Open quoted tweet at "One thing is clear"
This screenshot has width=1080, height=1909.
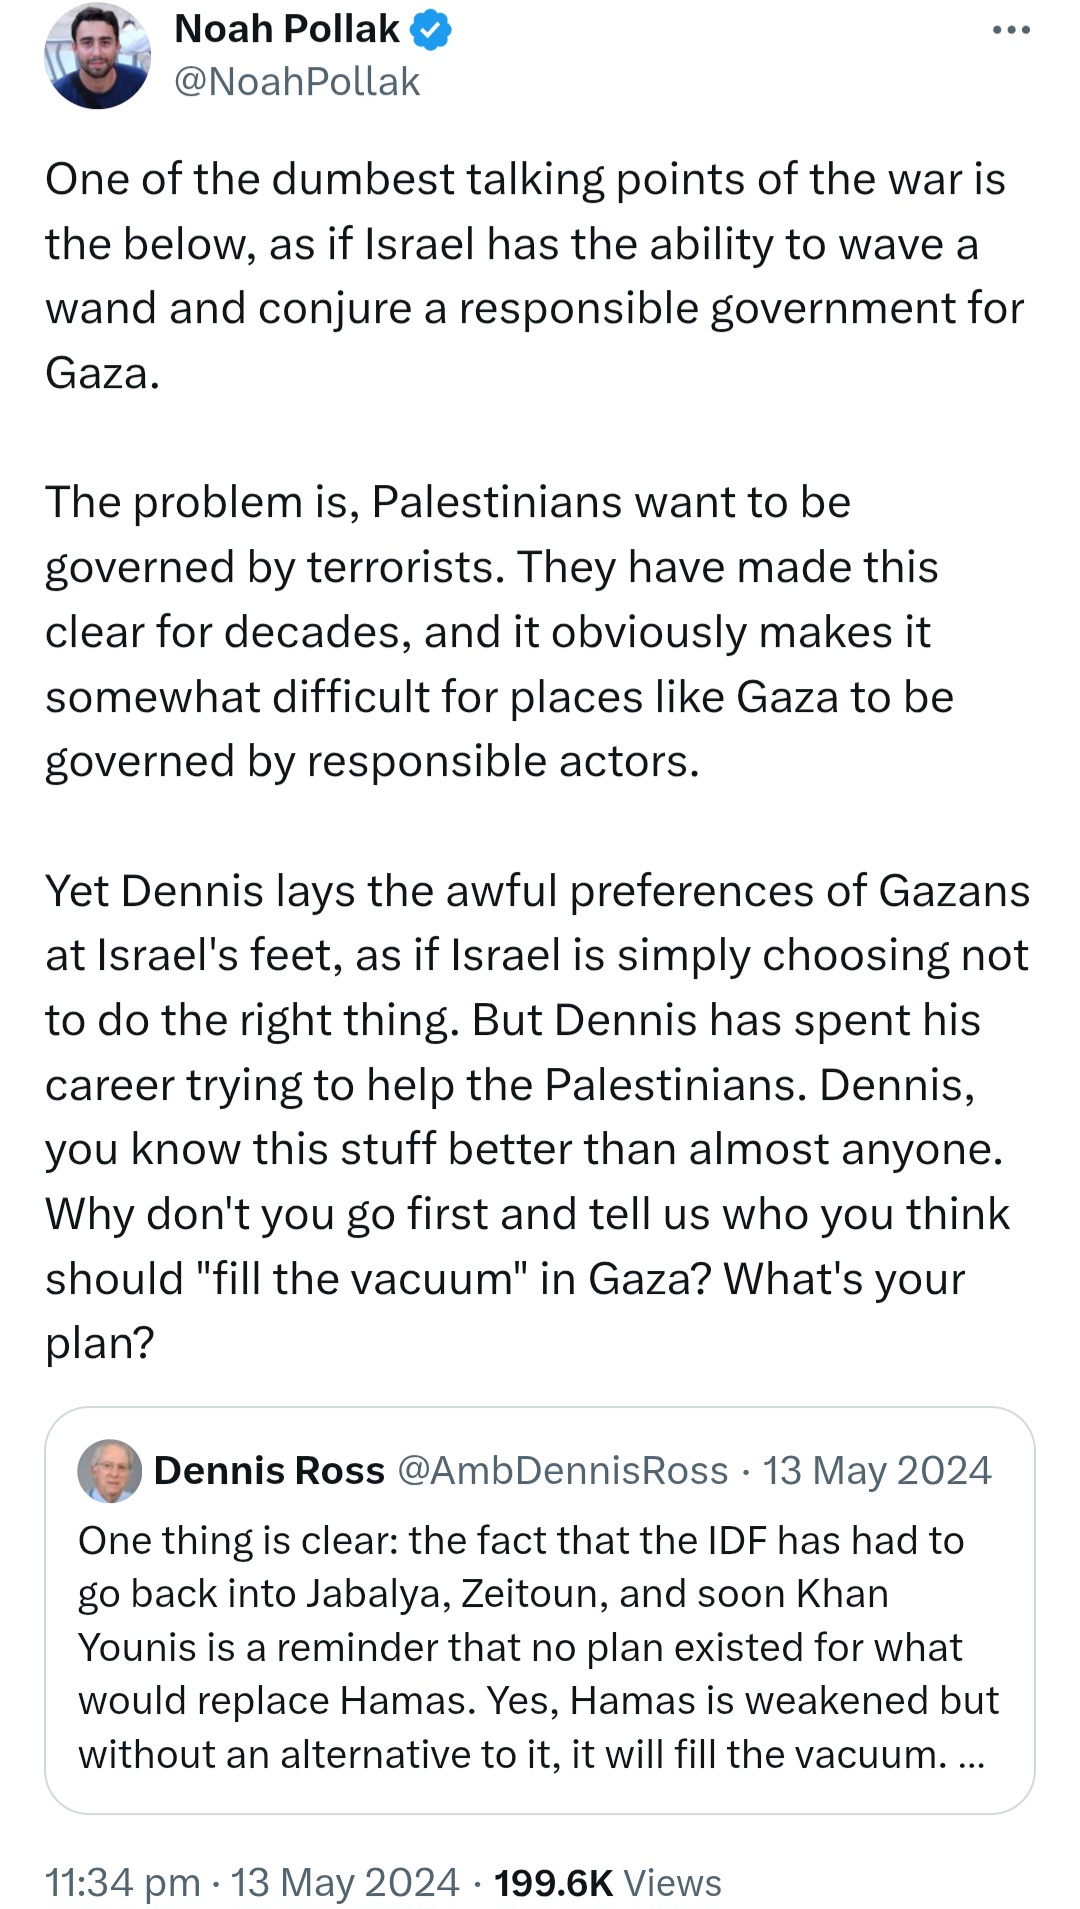coord(520,1541)
